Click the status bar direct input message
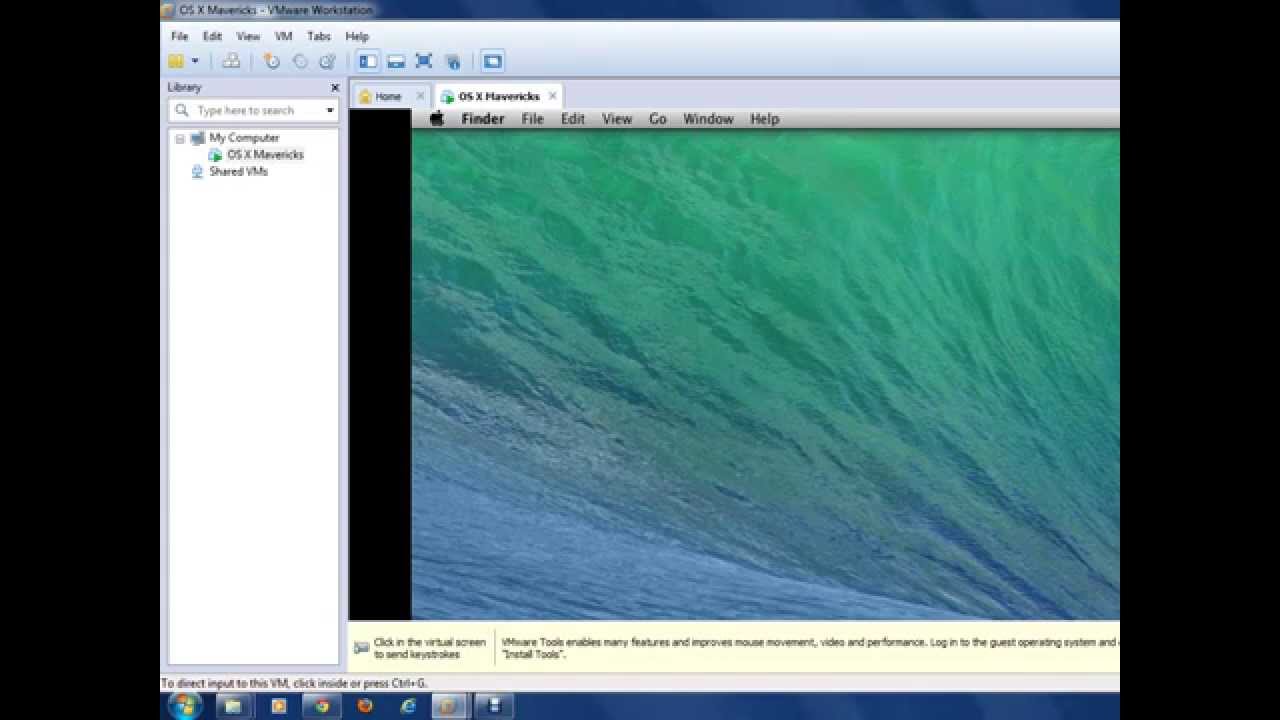Viewport: 1280px width, 720px height. [x=294, y=684]
